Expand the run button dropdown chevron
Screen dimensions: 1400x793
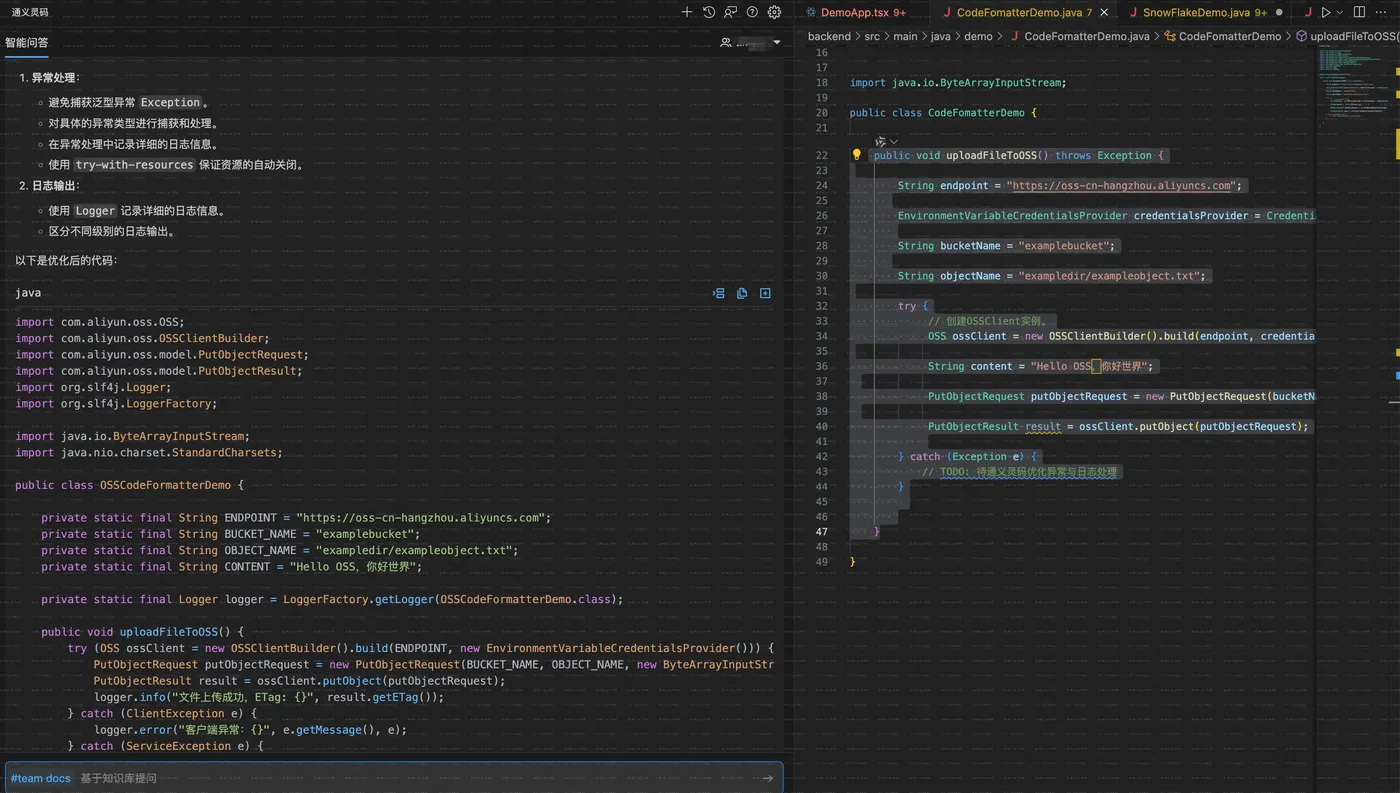tap(1340, 12)
